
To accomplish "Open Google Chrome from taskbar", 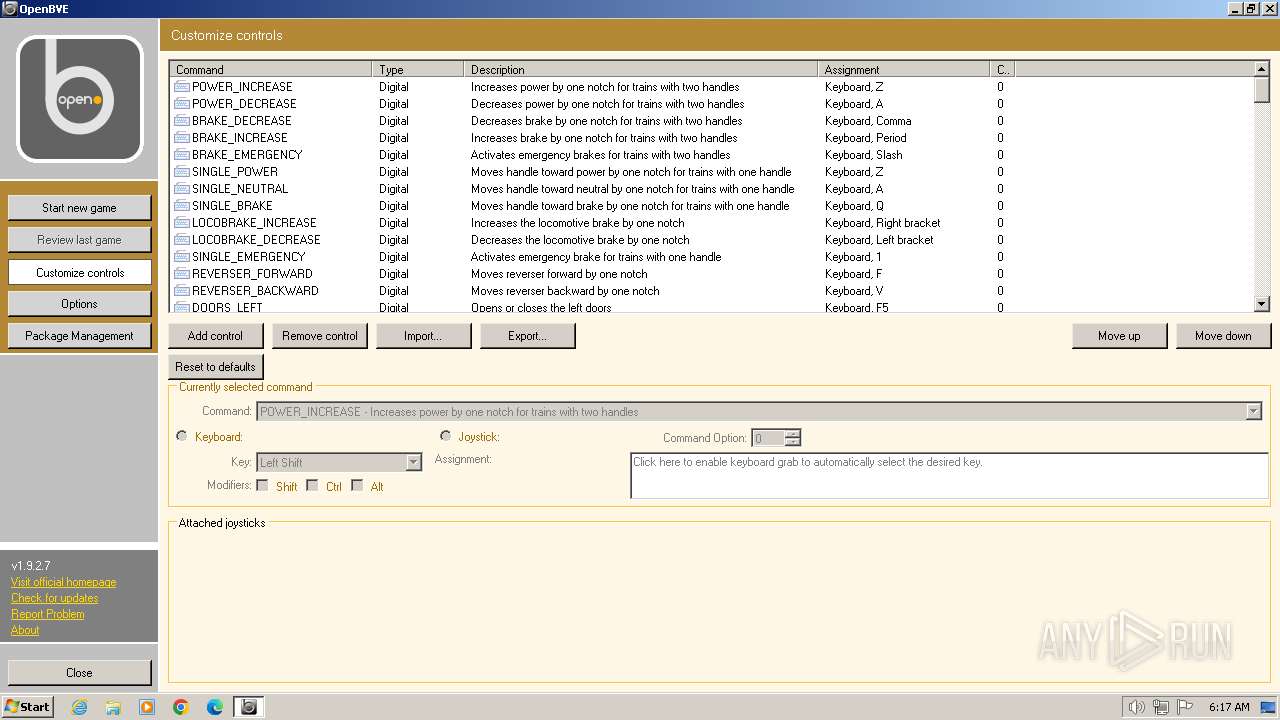I will 181,707.
